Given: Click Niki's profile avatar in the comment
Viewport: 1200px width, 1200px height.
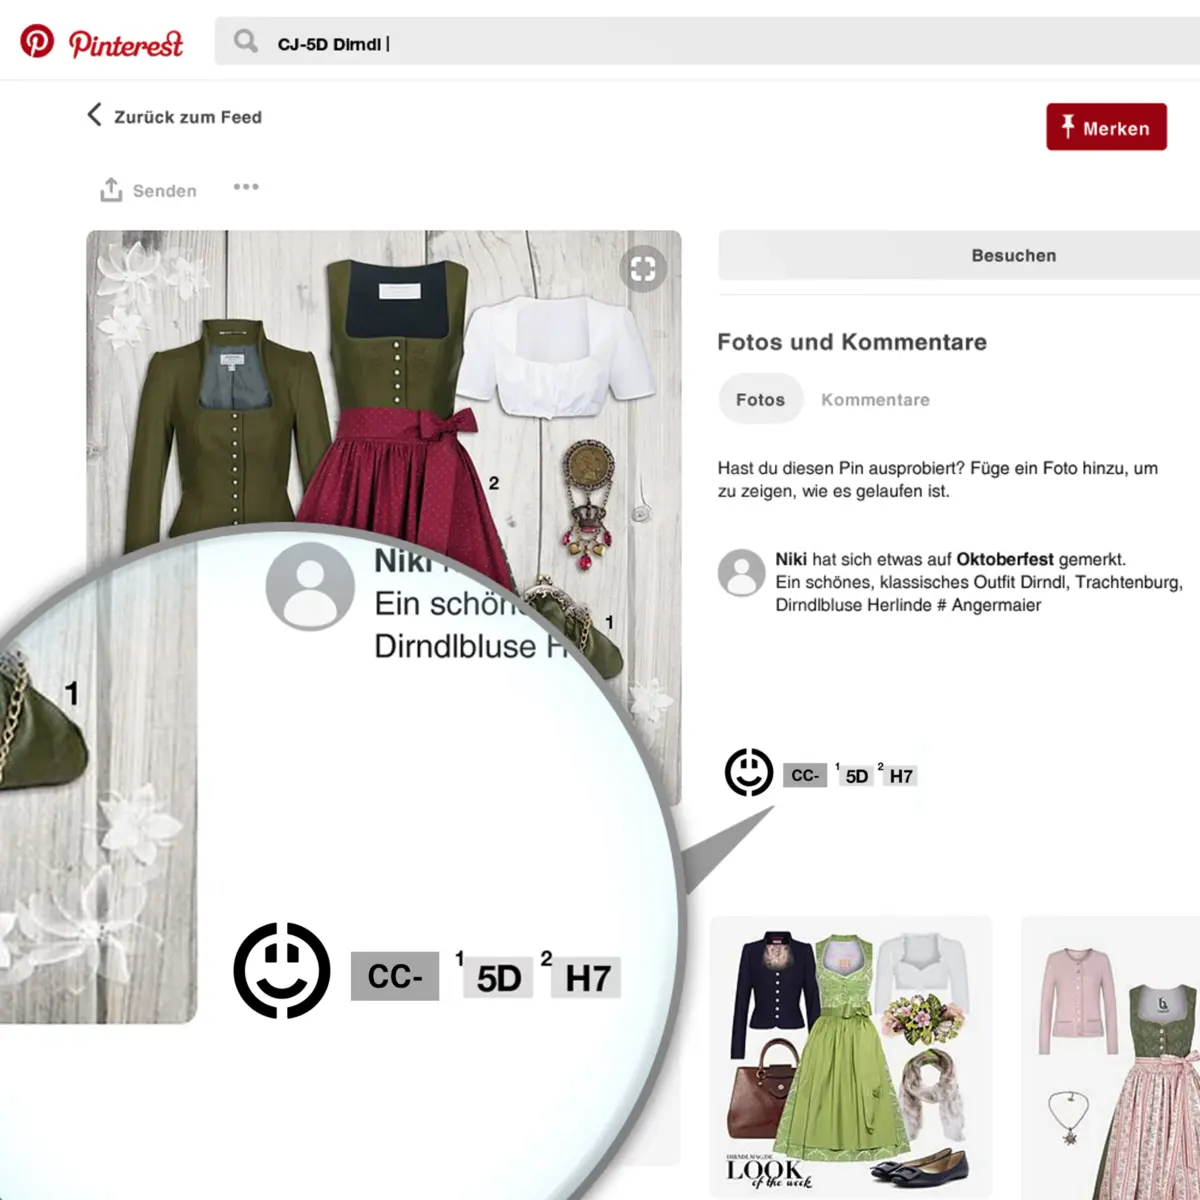Looking at the screenshot, I should click(742, 573).
